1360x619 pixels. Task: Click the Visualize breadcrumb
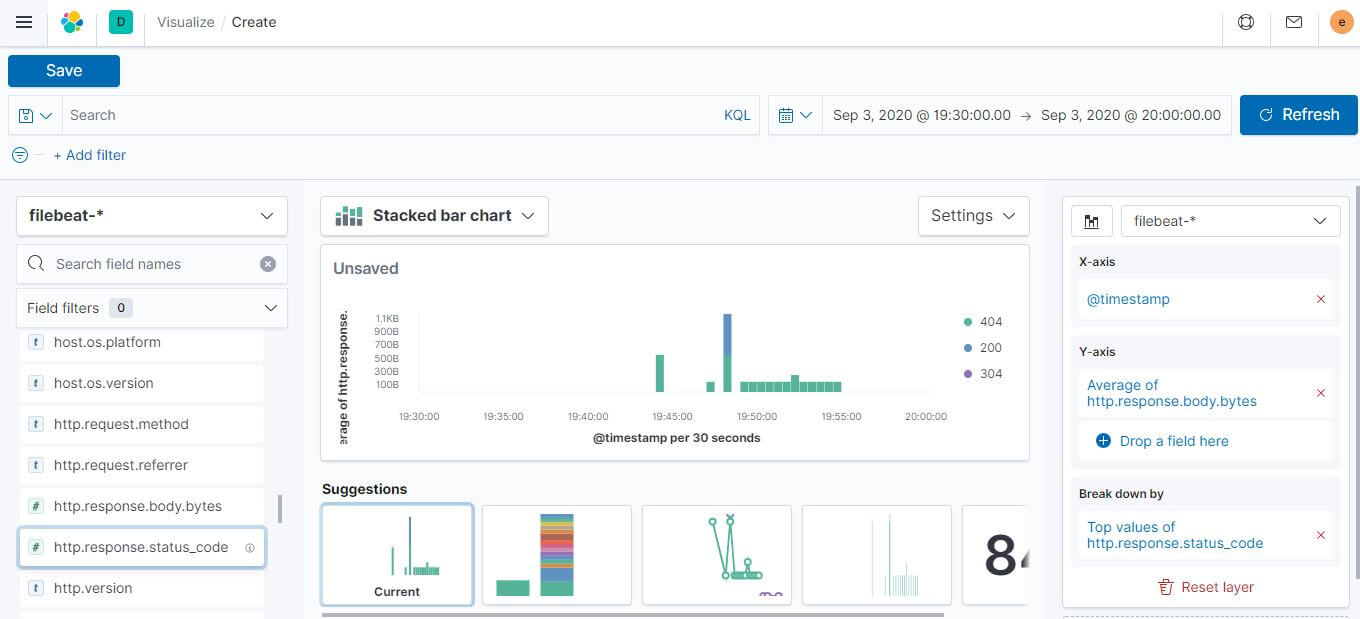185,21
